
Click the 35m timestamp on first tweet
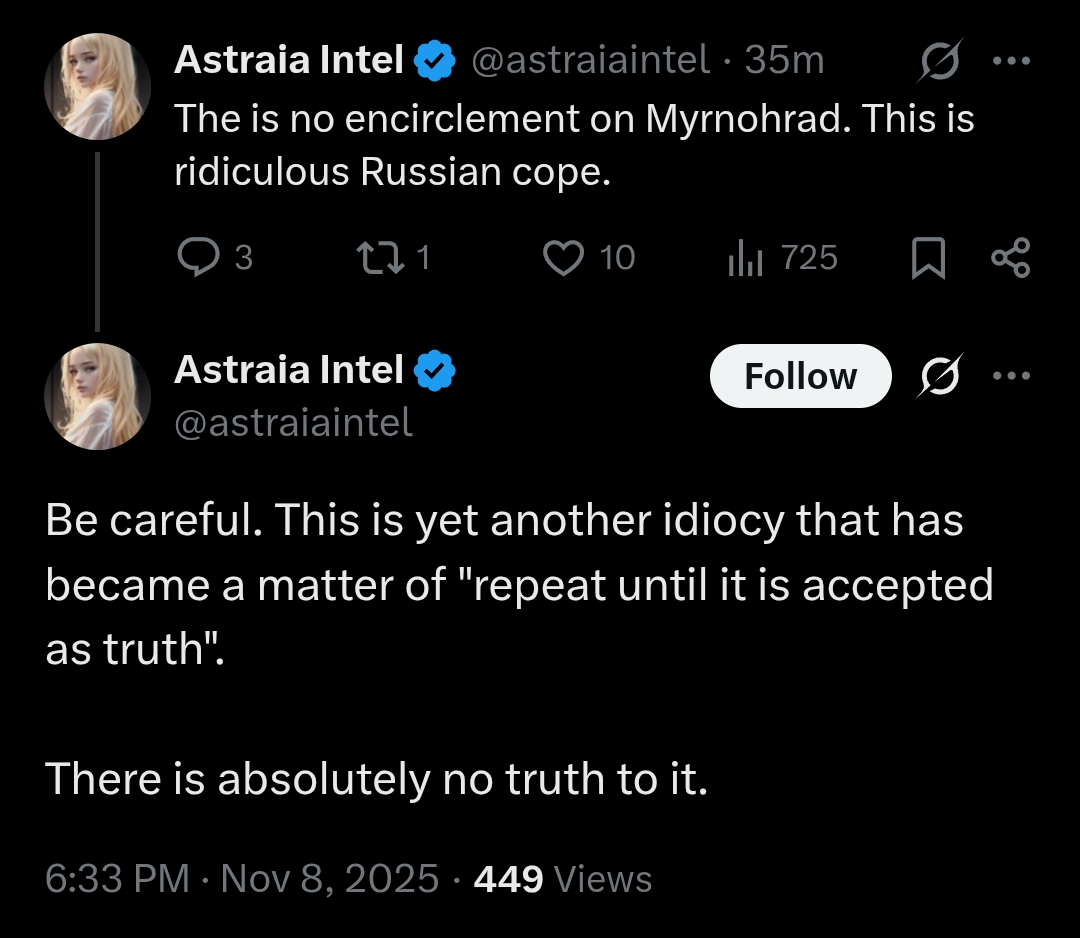coord(785,60)
